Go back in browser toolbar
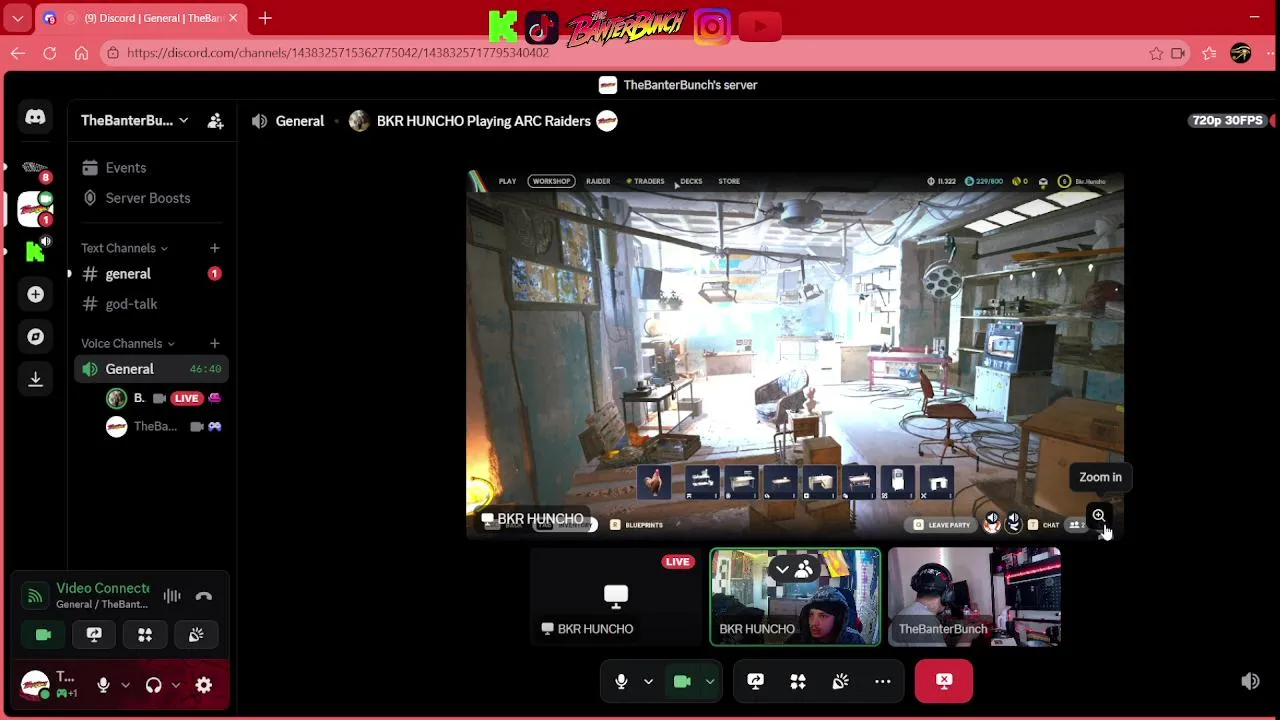Viewport: 1280px width, 720px height. [17, 53]
